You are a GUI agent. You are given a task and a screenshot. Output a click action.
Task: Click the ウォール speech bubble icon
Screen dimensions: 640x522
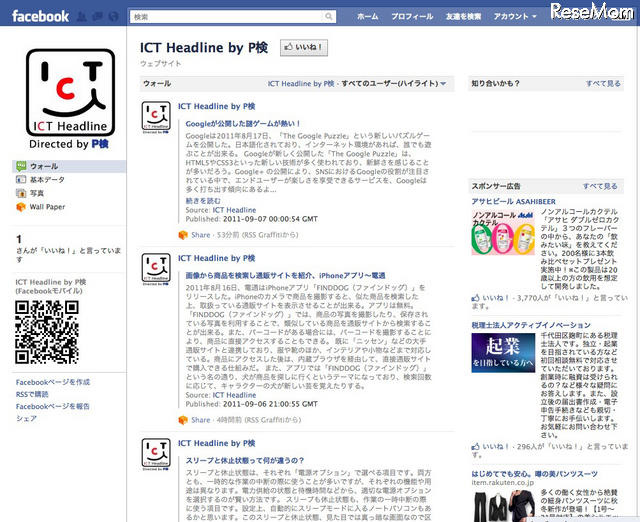pyautogui.click(x=21, y=166)
